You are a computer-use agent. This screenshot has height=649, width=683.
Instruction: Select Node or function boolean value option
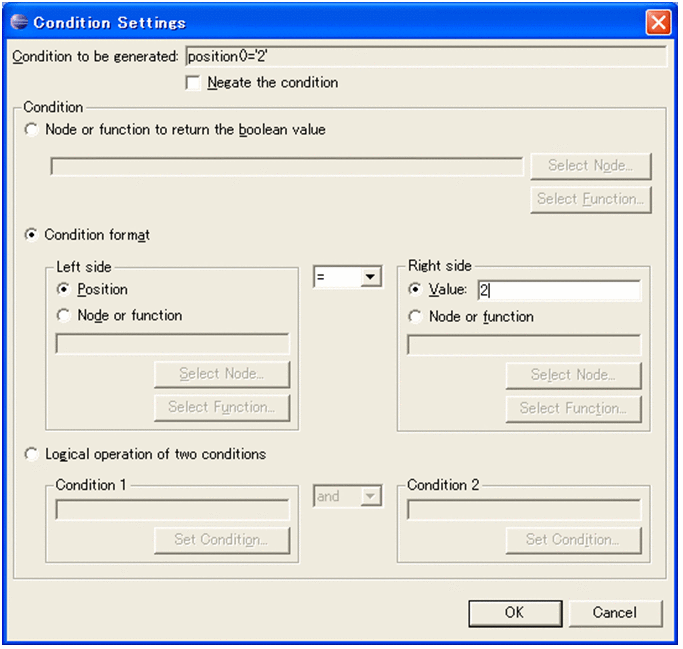[x=33, y=130]
